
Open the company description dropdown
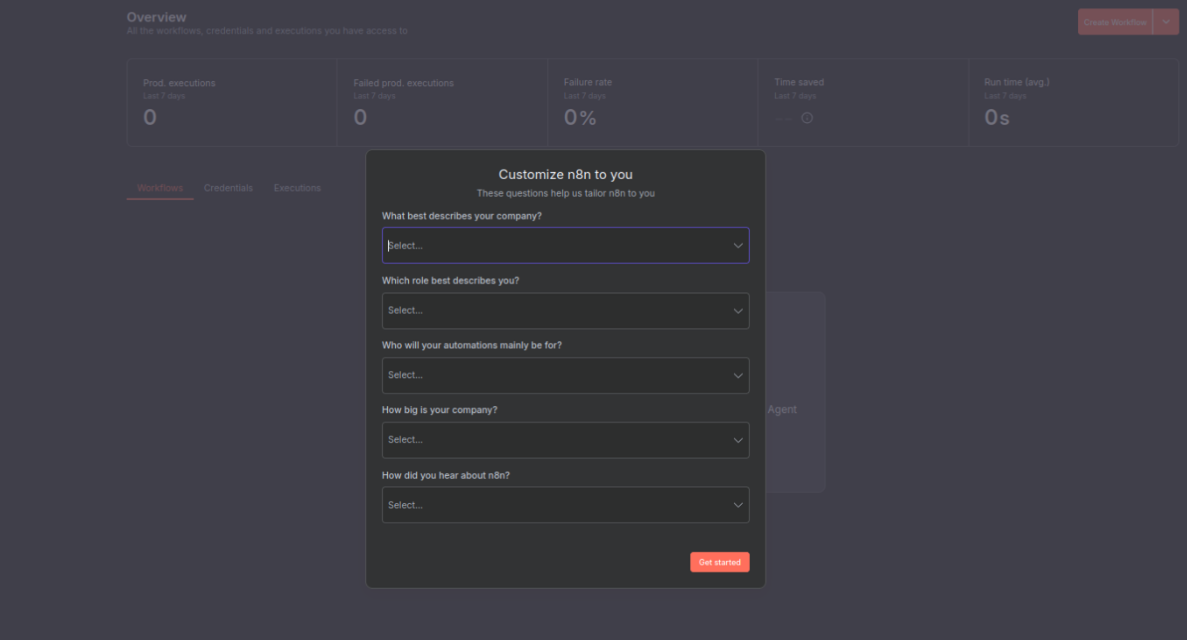pyautogui.click(x=565, y=245)
